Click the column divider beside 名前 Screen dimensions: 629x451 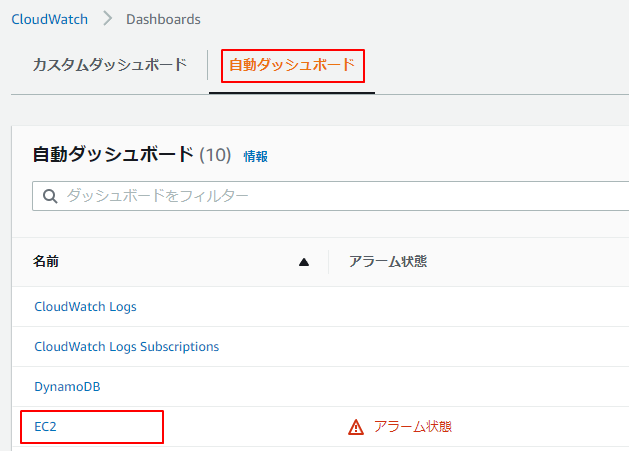tap(328, 262)
